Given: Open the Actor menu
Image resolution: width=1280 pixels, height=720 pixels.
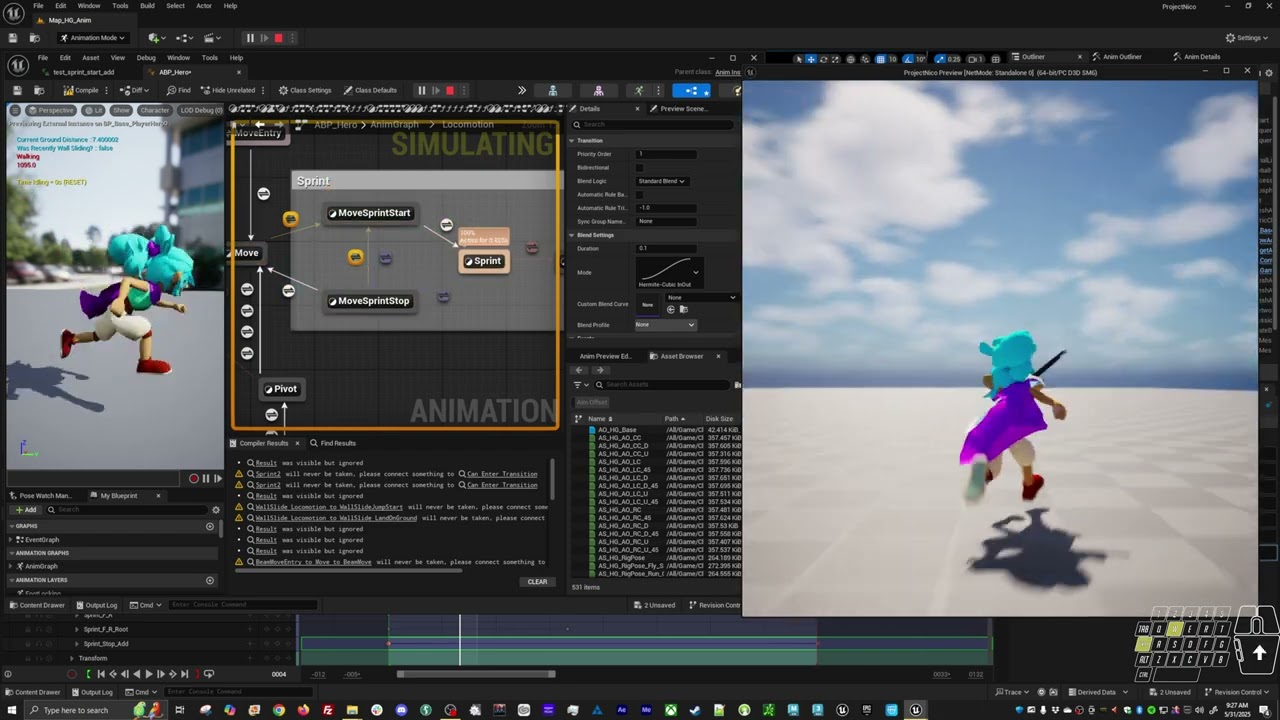Looking at the screenshot, I should point(204,6).
